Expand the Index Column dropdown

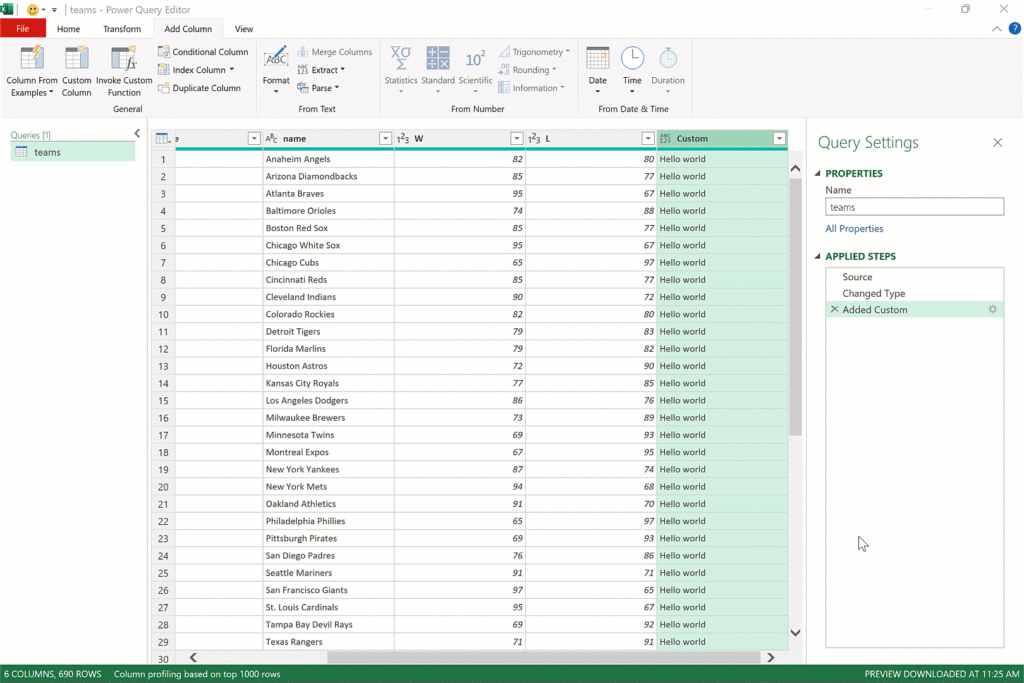[232, 70]
